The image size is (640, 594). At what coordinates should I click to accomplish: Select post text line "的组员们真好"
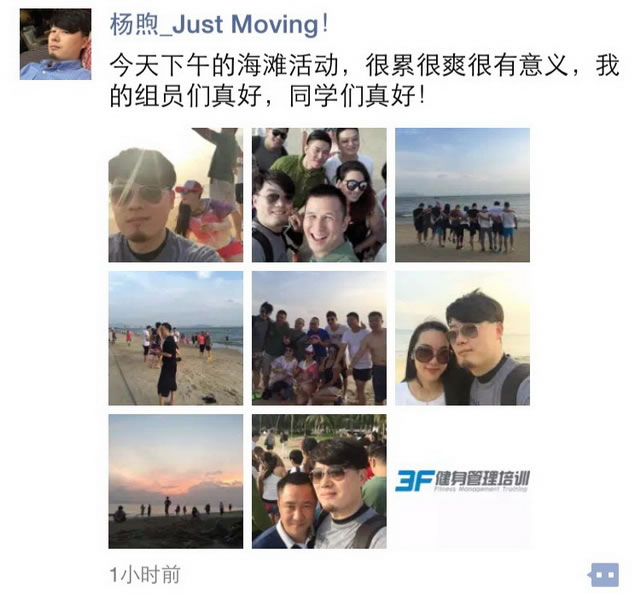[x=186, y=96]
